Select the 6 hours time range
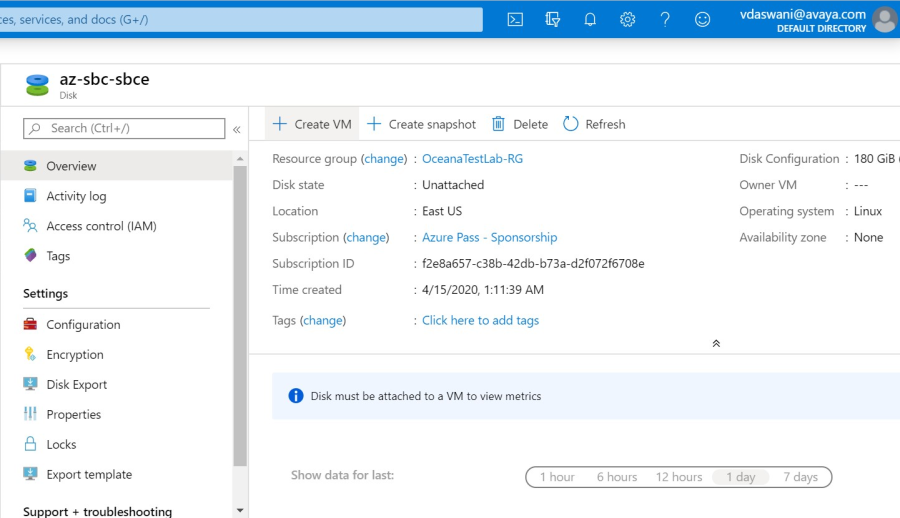 pyautogui.click(x=616, y=477)
